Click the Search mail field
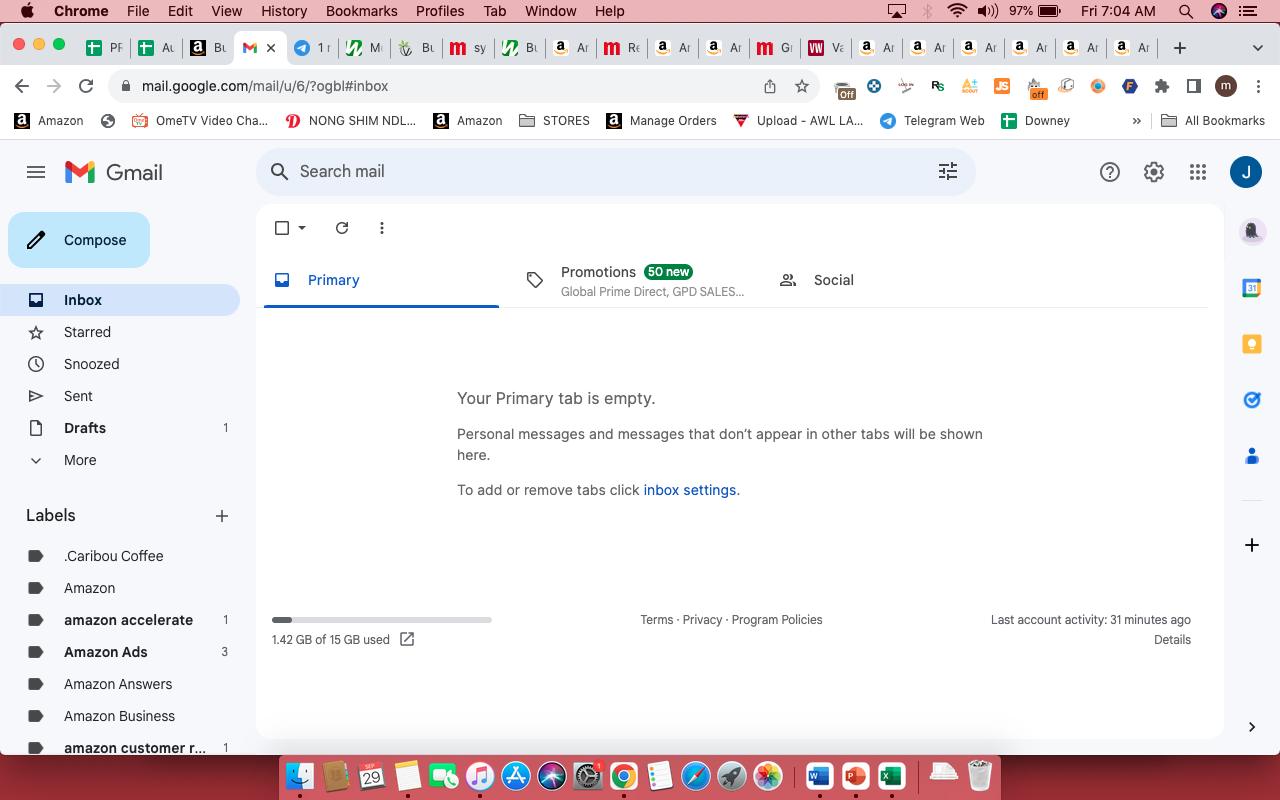Screen dimensions: 1280x800 pos(615,171)
